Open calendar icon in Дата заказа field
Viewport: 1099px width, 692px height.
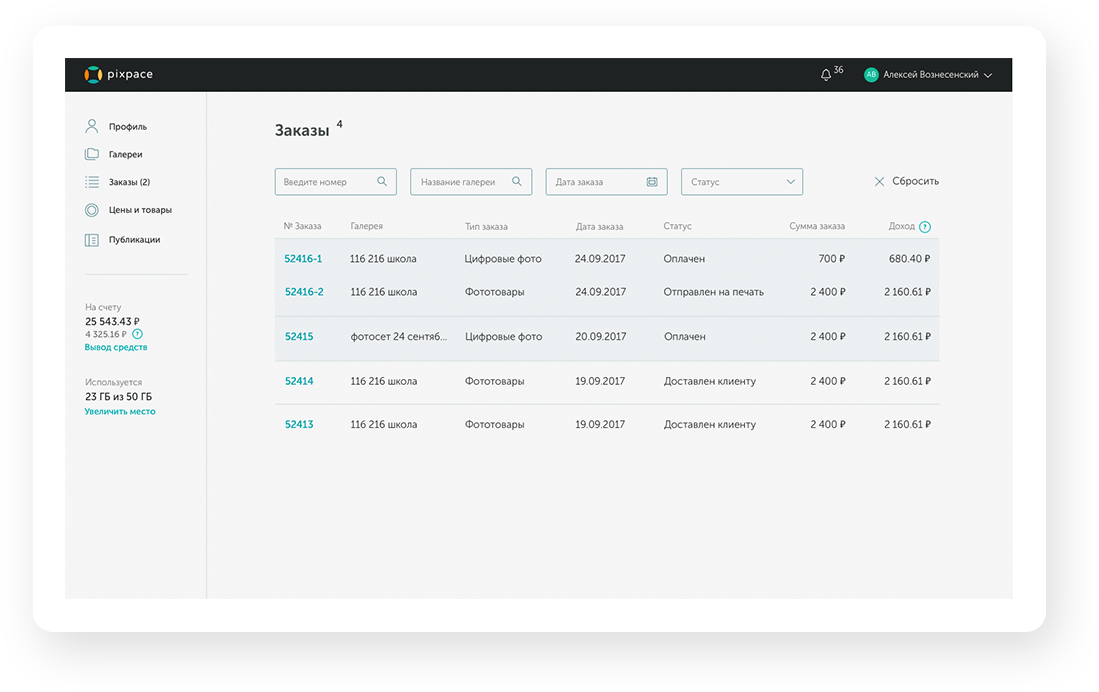[x=652, y=182]
